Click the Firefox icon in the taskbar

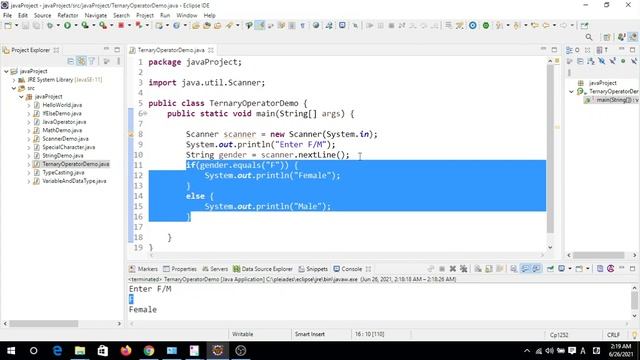(x=126, y=350)
